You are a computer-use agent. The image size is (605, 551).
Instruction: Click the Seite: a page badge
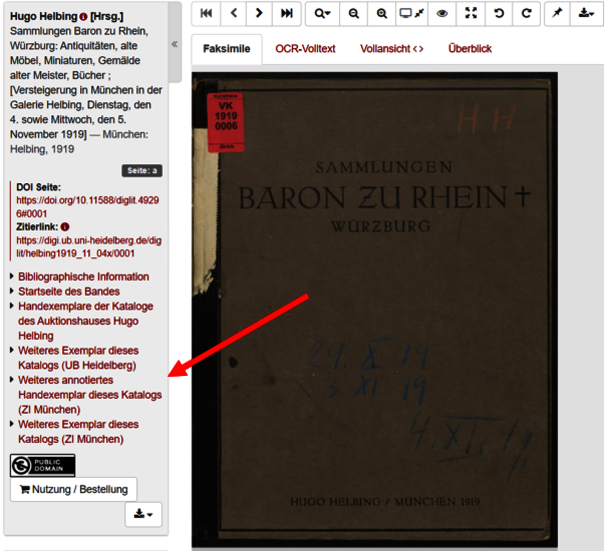click(x=142, y=171)
